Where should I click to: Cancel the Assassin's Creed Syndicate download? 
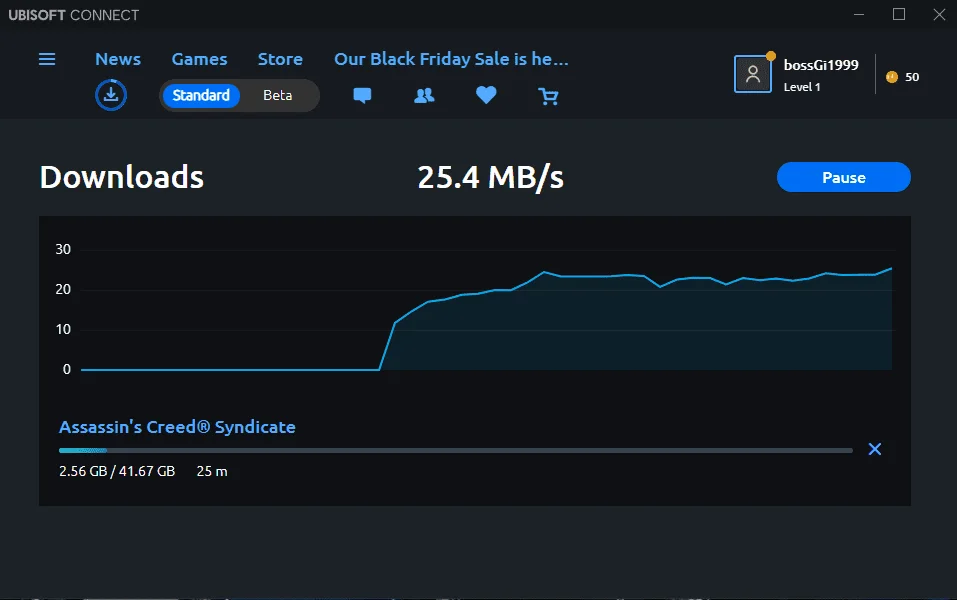coord(875,449)
